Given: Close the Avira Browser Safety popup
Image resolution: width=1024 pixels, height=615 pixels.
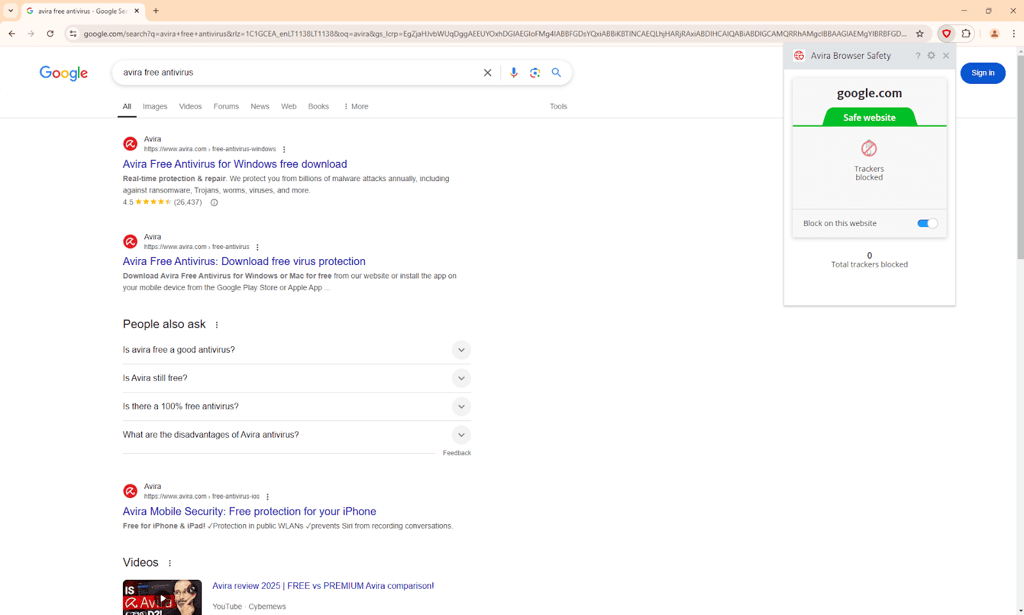Looking at the screenshot, I should click(x=946, y=55).
